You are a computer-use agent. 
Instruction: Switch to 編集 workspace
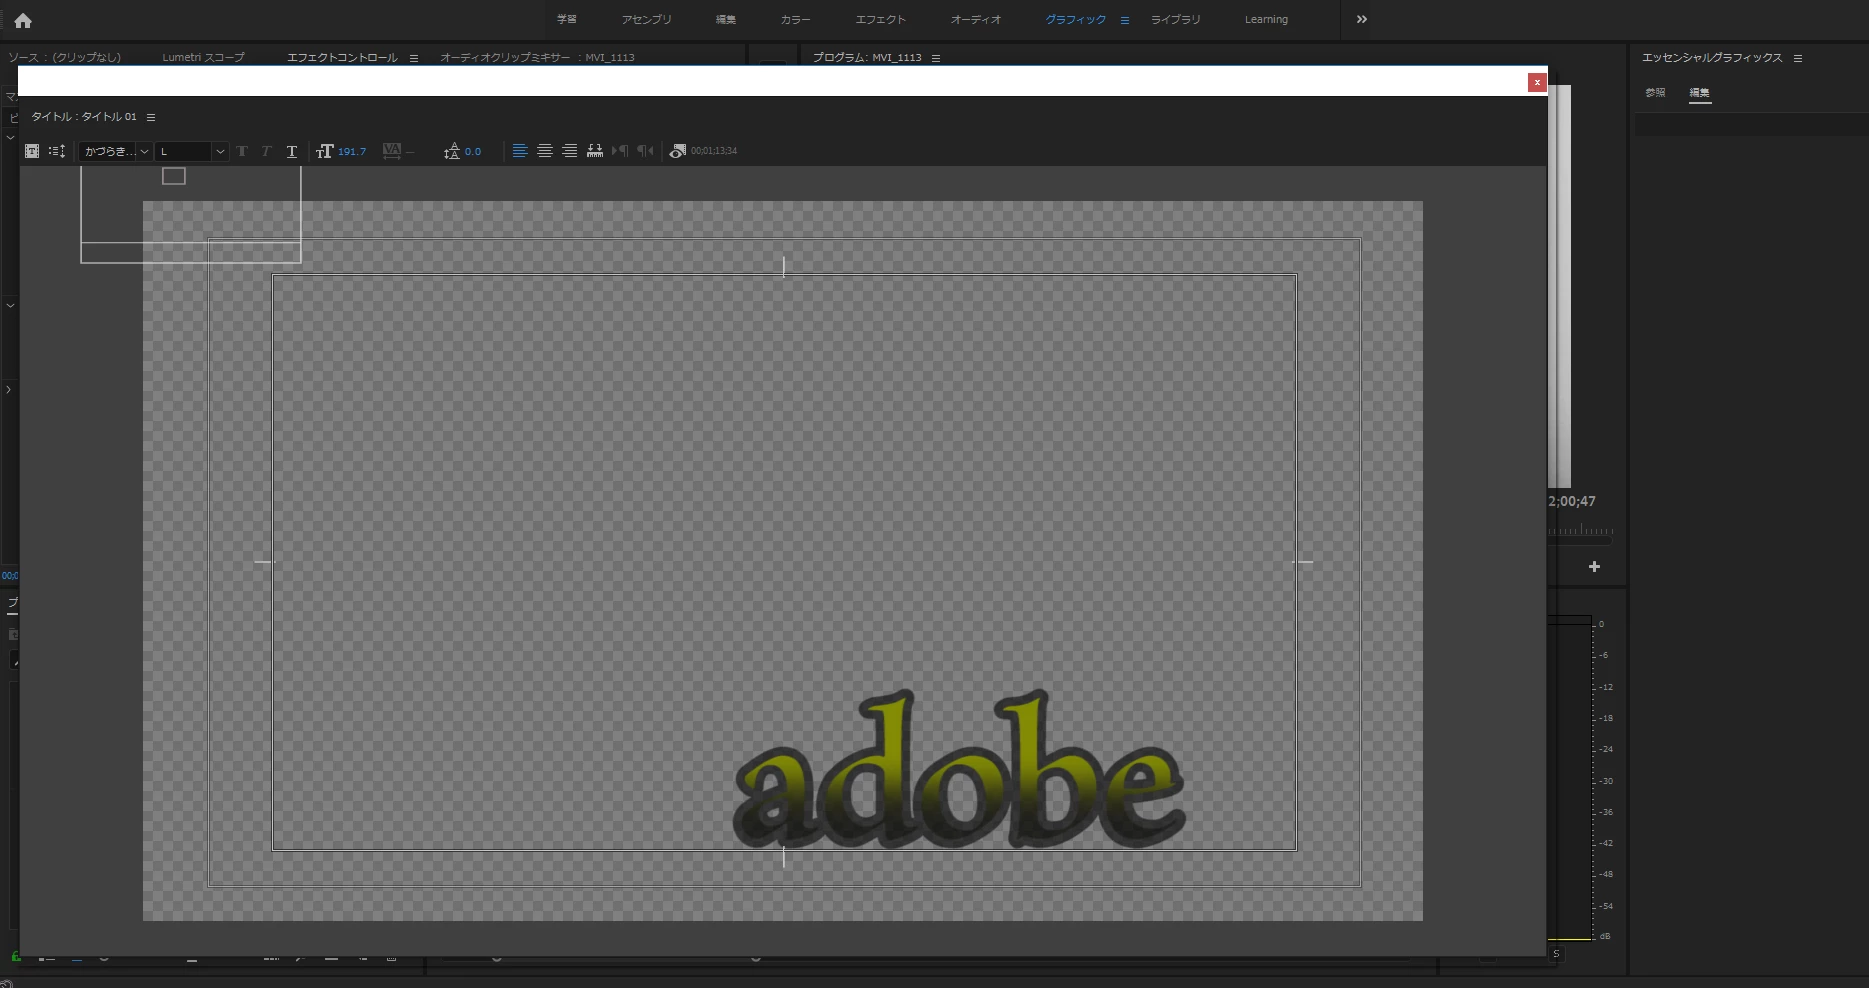coord(726,19)
